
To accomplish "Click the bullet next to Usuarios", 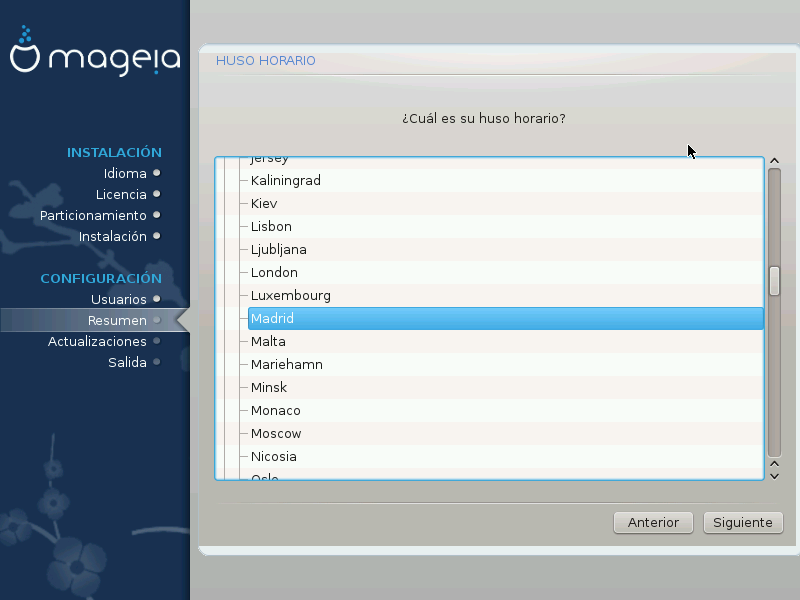I will pos(157,299).
